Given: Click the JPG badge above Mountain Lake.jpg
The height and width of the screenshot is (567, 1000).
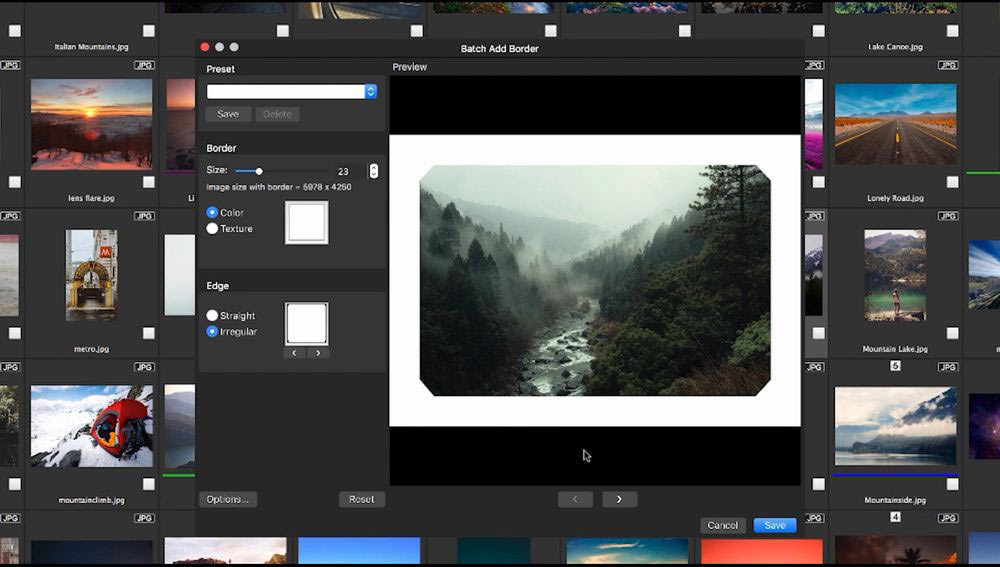Looking at the screenshot, I should point(948,216).
